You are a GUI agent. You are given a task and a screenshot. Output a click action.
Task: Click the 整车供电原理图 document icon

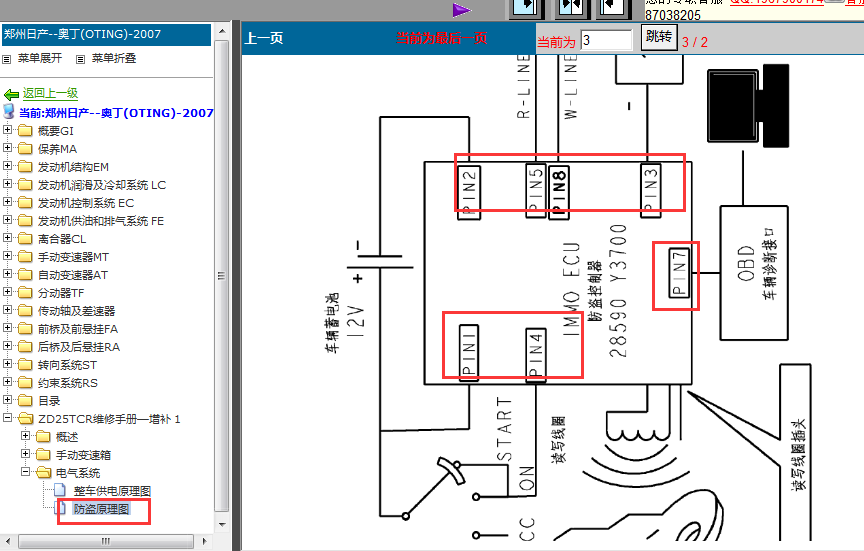point(60,490)
